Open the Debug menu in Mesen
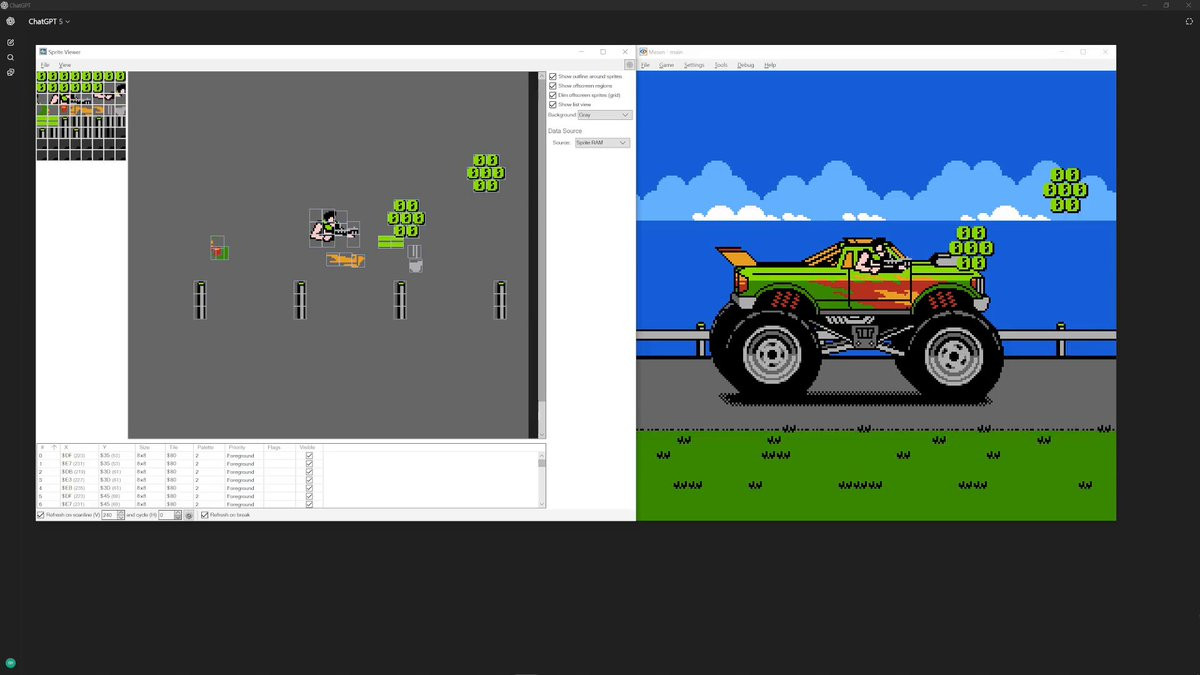The height and width of the screenshot is (675, 1200). 746,65
